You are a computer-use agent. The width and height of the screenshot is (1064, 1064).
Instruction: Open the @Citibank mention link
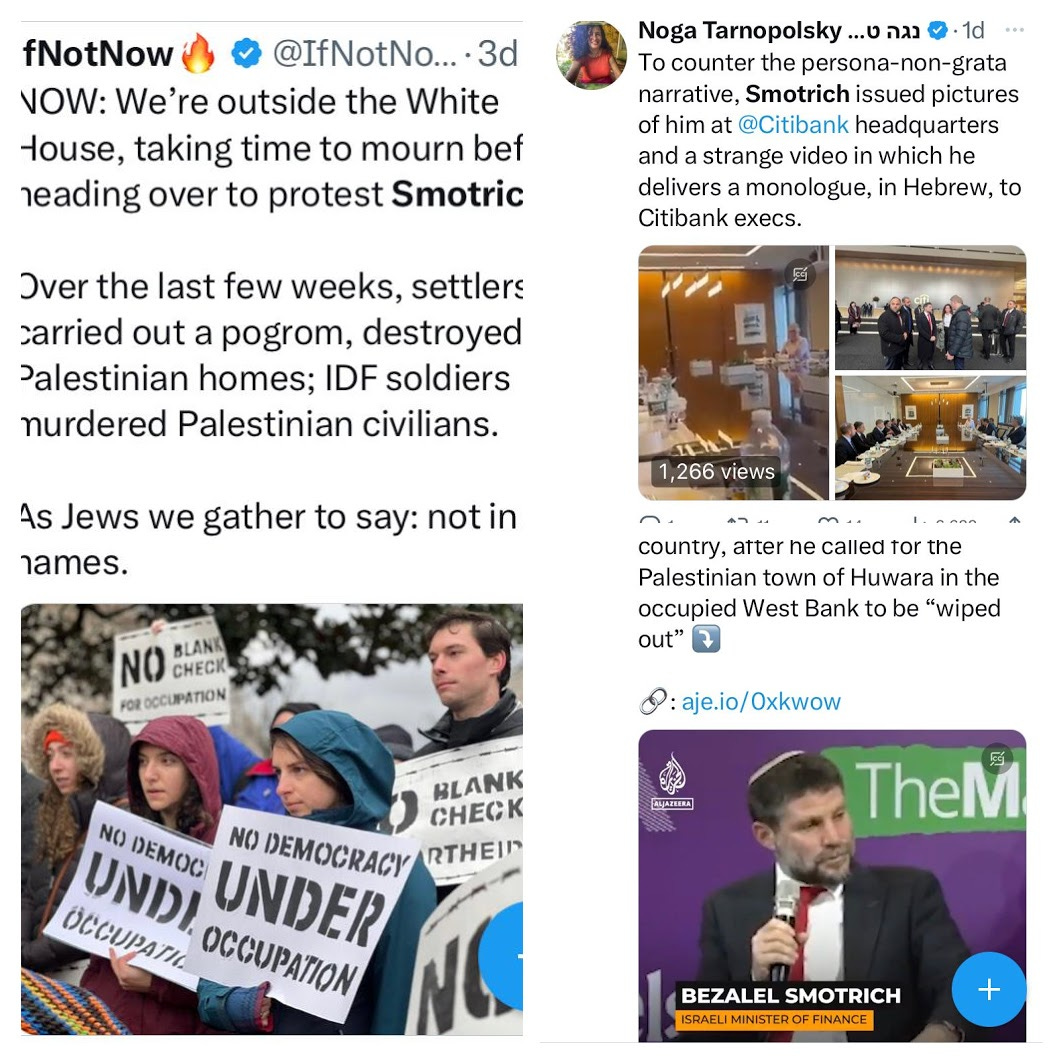pyautogui.click(x=793, y=125)
